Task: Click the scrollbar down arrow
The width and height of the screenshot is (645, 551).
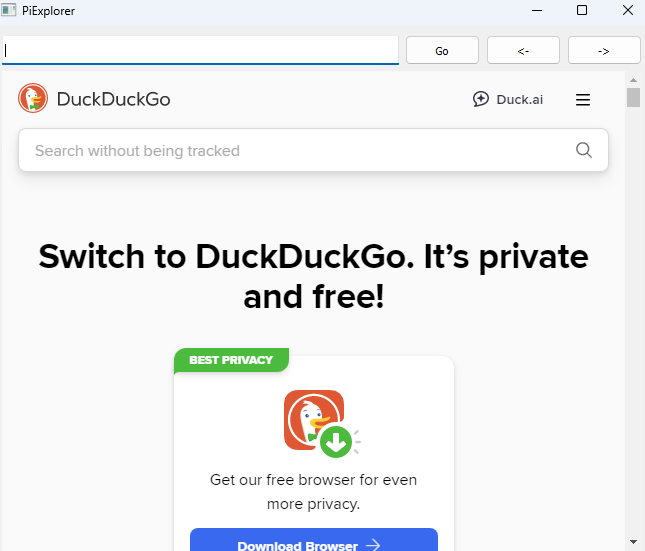Action: click(633, 542)
